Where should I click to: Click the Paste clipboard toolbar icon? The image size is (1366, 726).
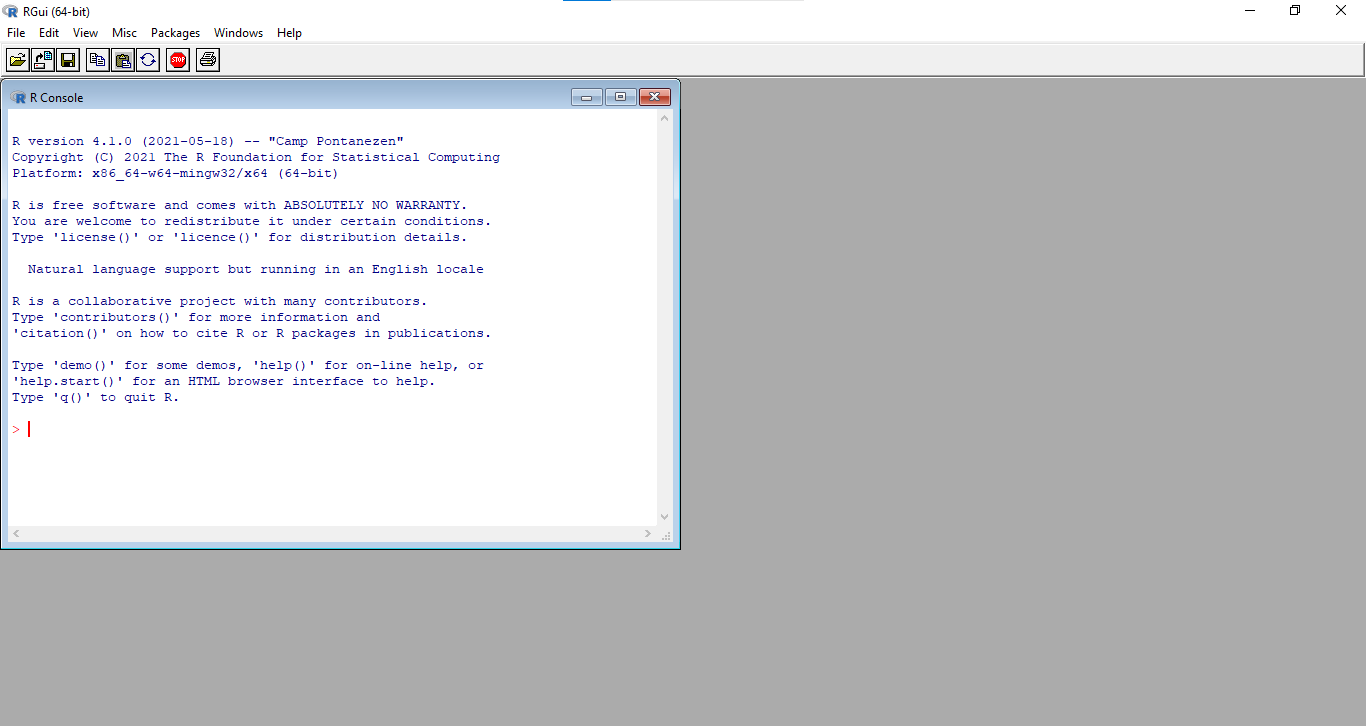coord(123,60)
